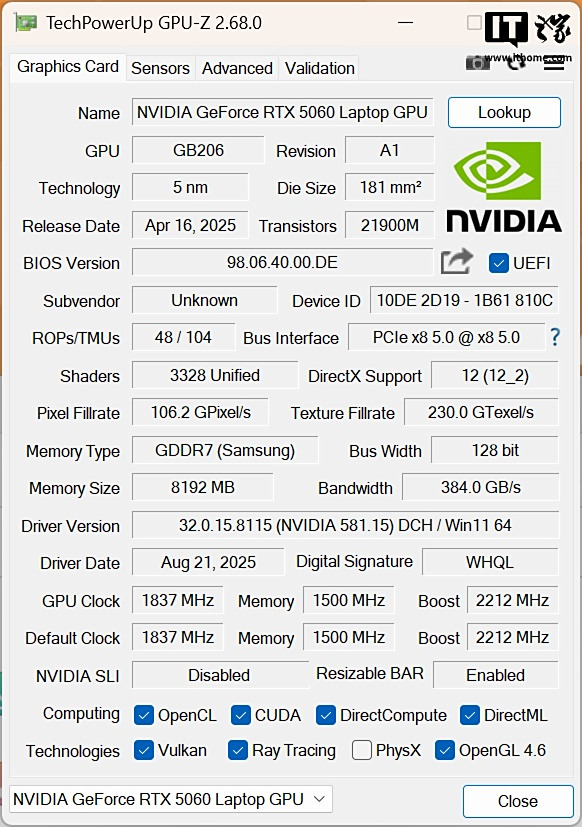Viewport: 582px width, 827px height.
Task: Minimize the GPU-Z window
Action: point(405,23)
